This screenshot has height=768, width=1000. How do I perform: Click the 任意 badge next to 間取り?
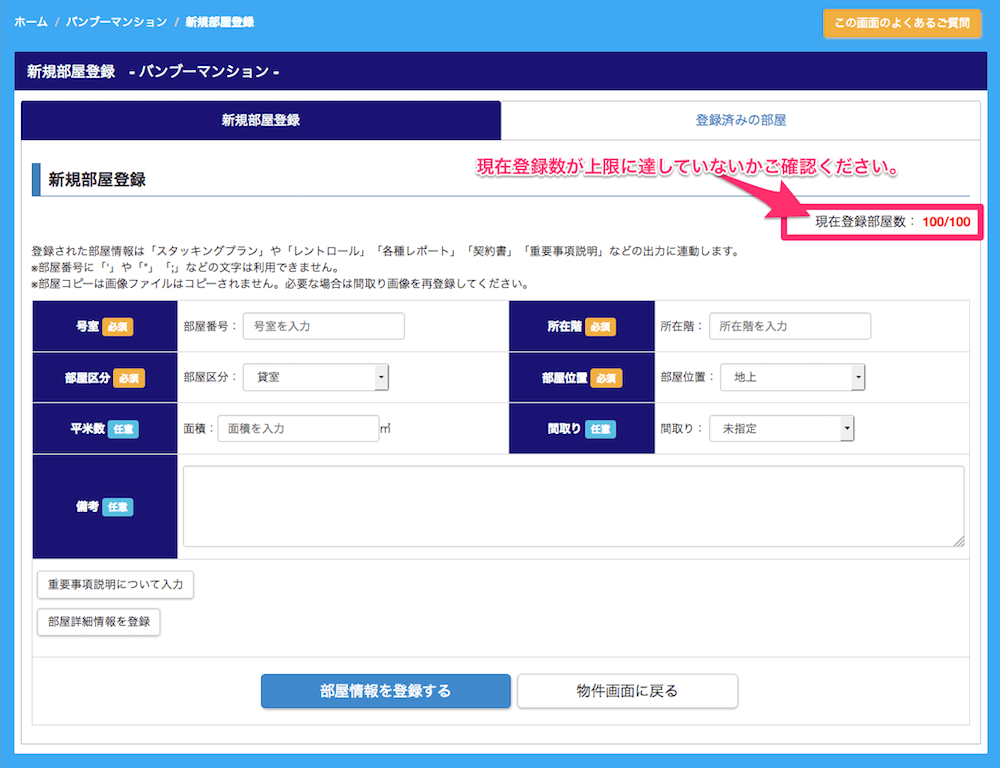(600, 429)
